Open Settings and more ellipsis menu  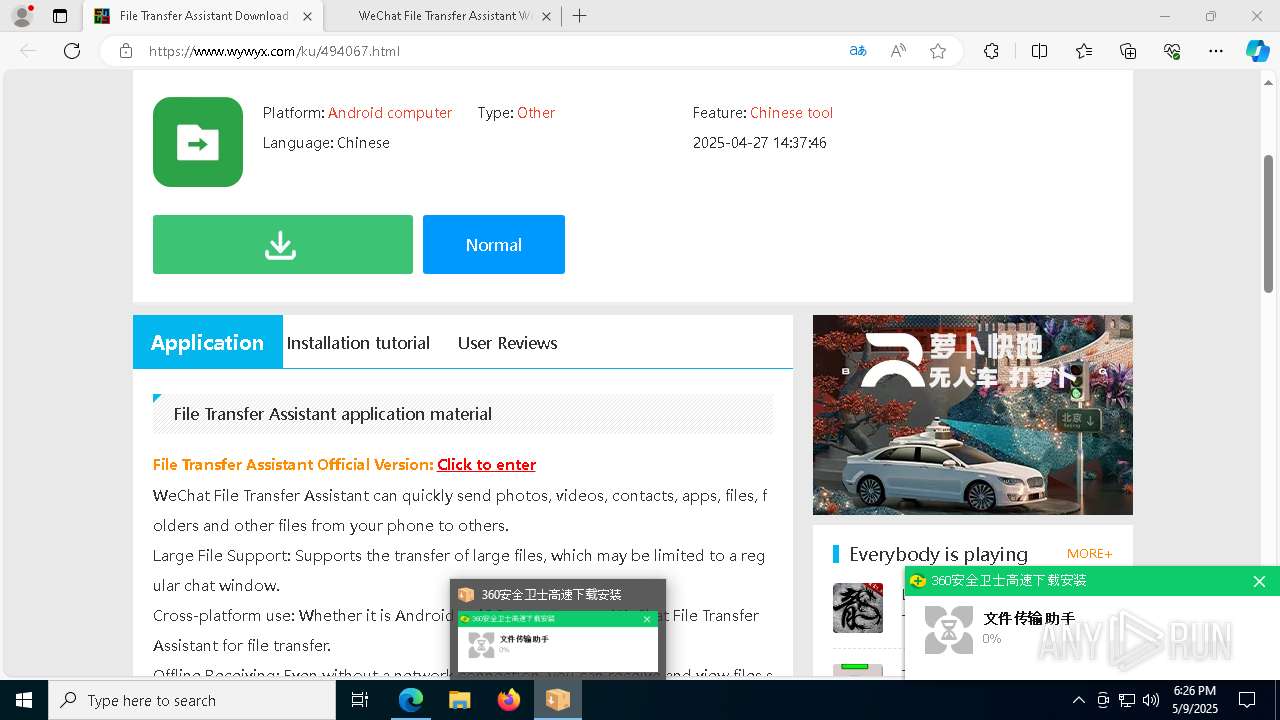tap(1216, 51)
